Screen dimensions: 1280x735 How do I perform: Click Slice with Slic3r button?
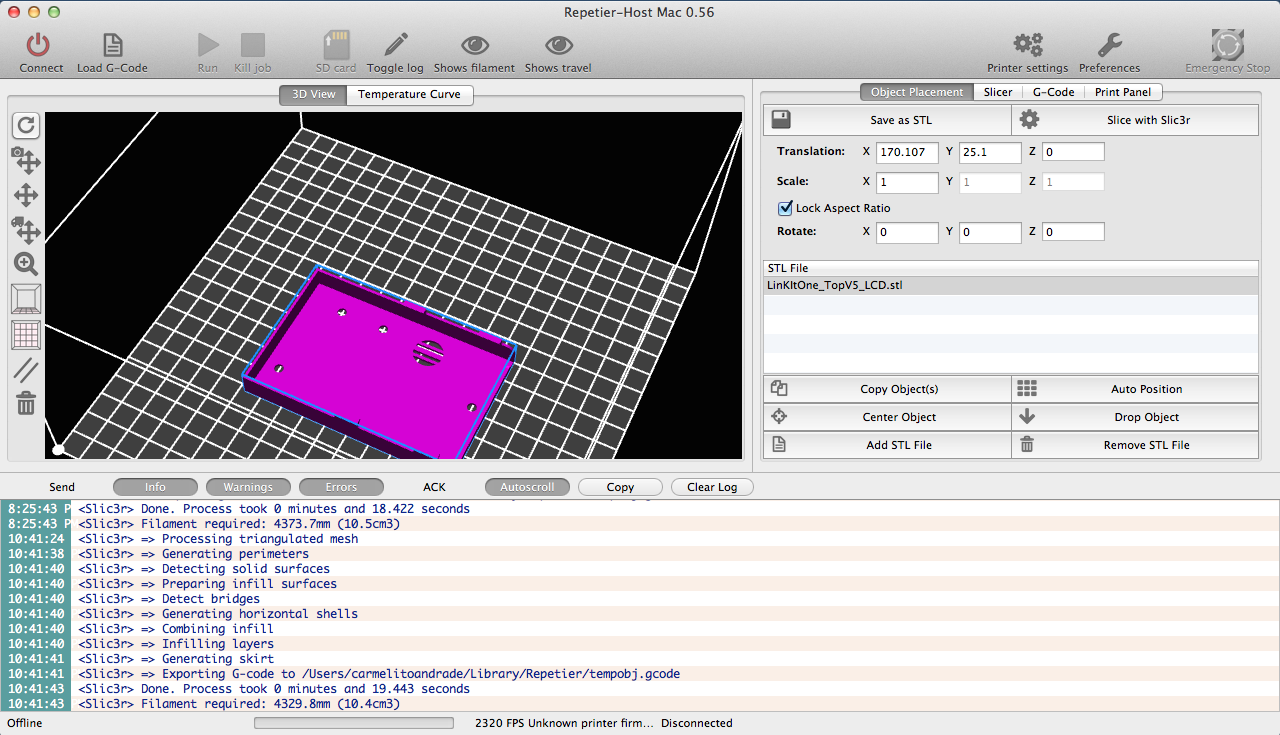pyautogui.click(x=1135, y=120)
